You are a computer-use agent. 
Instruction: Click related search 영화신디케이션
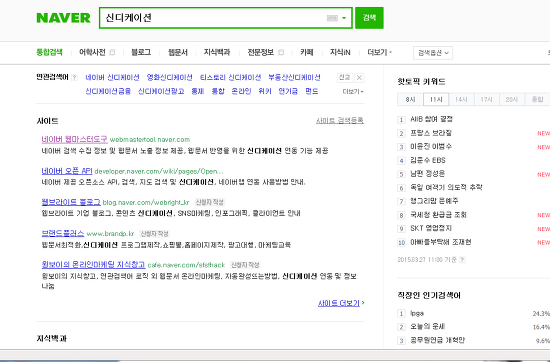169,78
